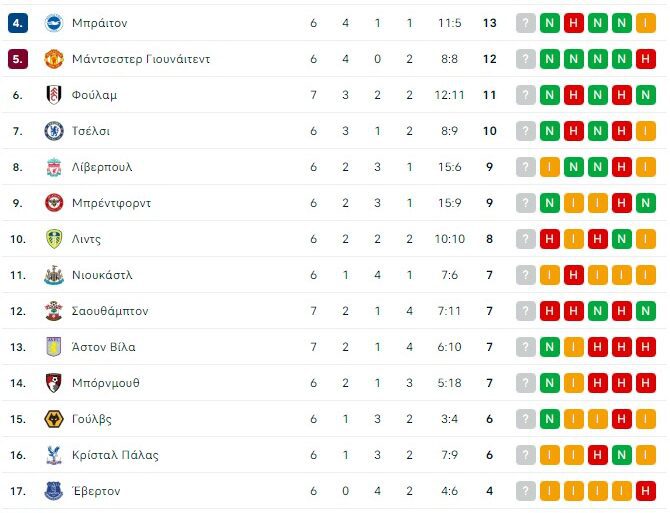
Task: Click the Leeds club crest icon
Action: [54, 239]
